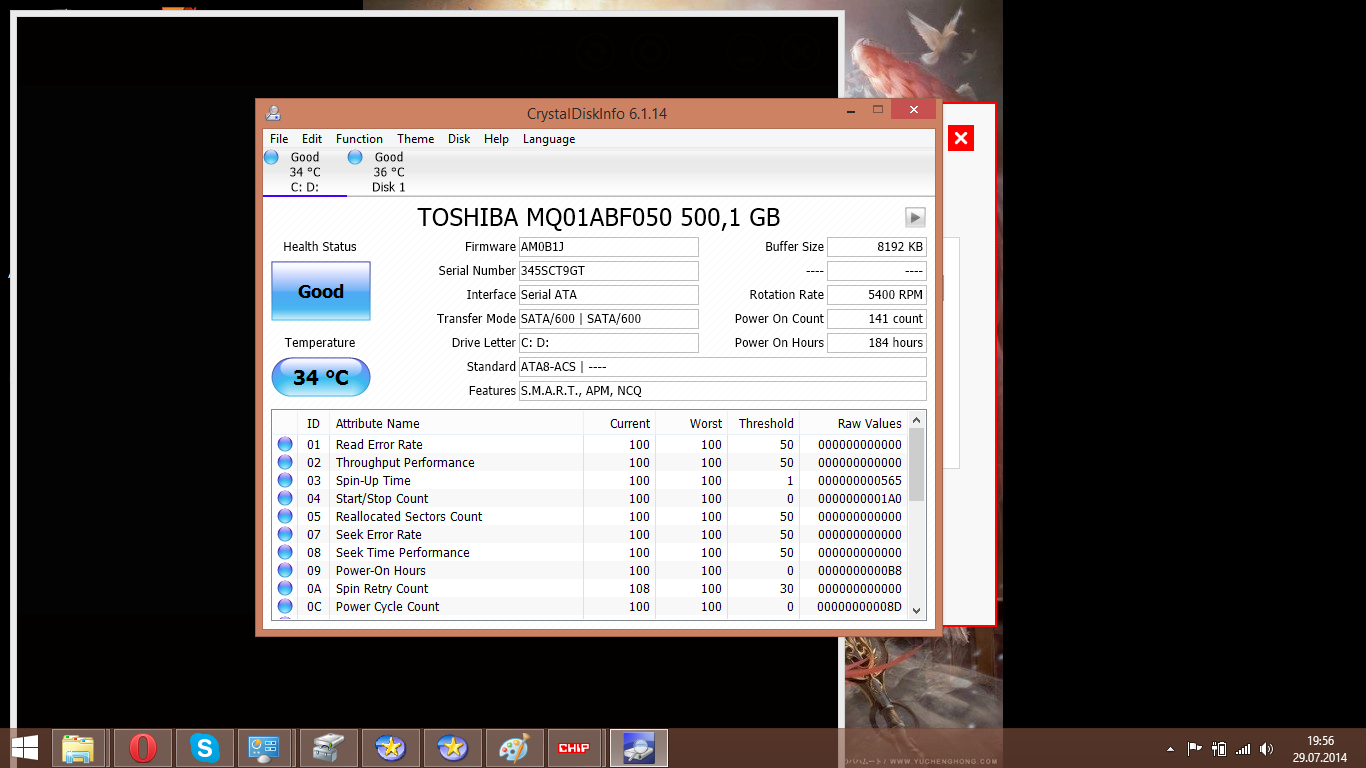Go to next disk arrow button
The height and width of the screenshot is (768, 1366).
pos(915,217)
